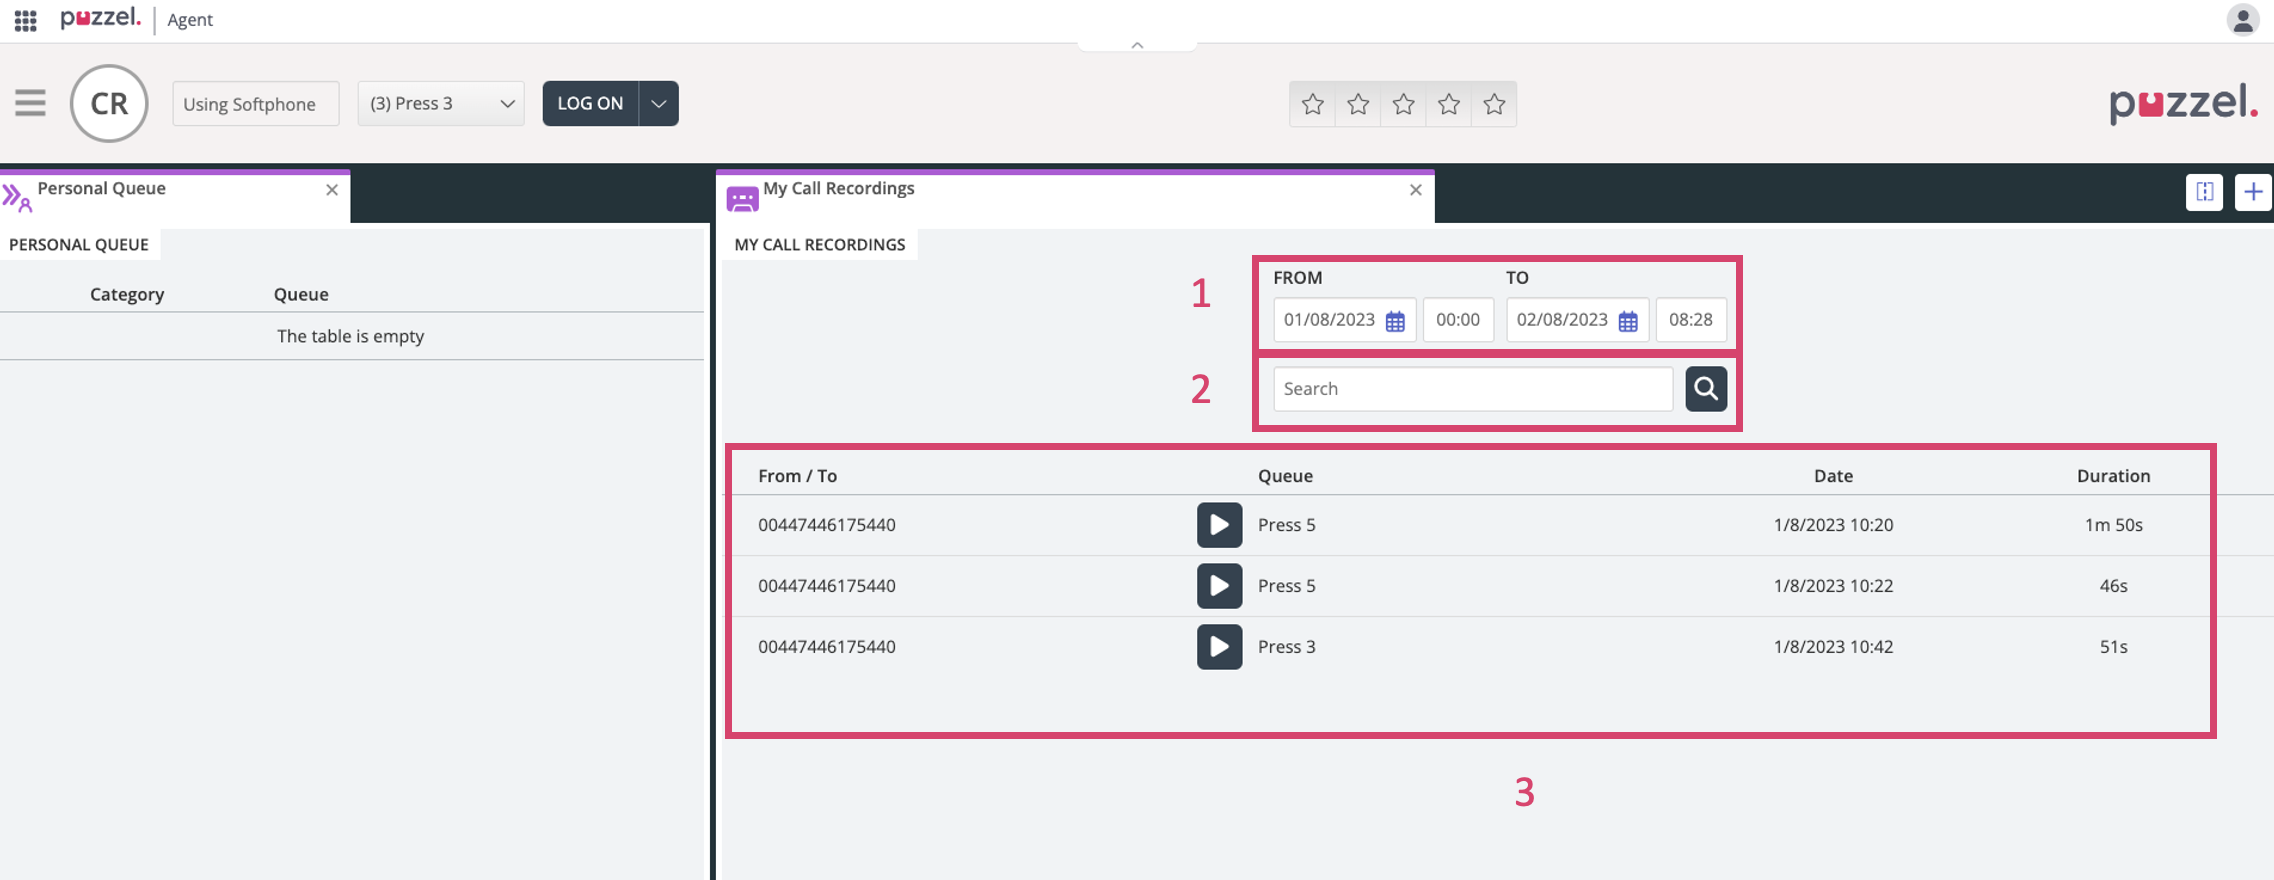Play the 46s Press 5 recording
Screen dimensions: 2274x880
(1219, 586)
